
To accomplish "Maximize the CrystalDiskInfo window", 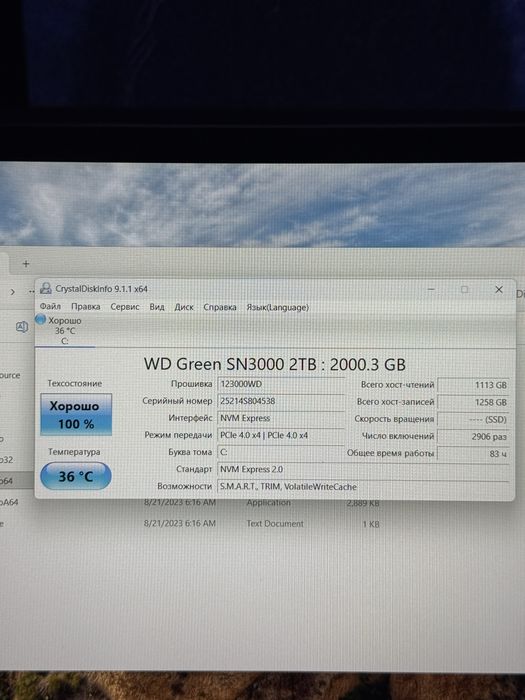I will coord(464,289).
